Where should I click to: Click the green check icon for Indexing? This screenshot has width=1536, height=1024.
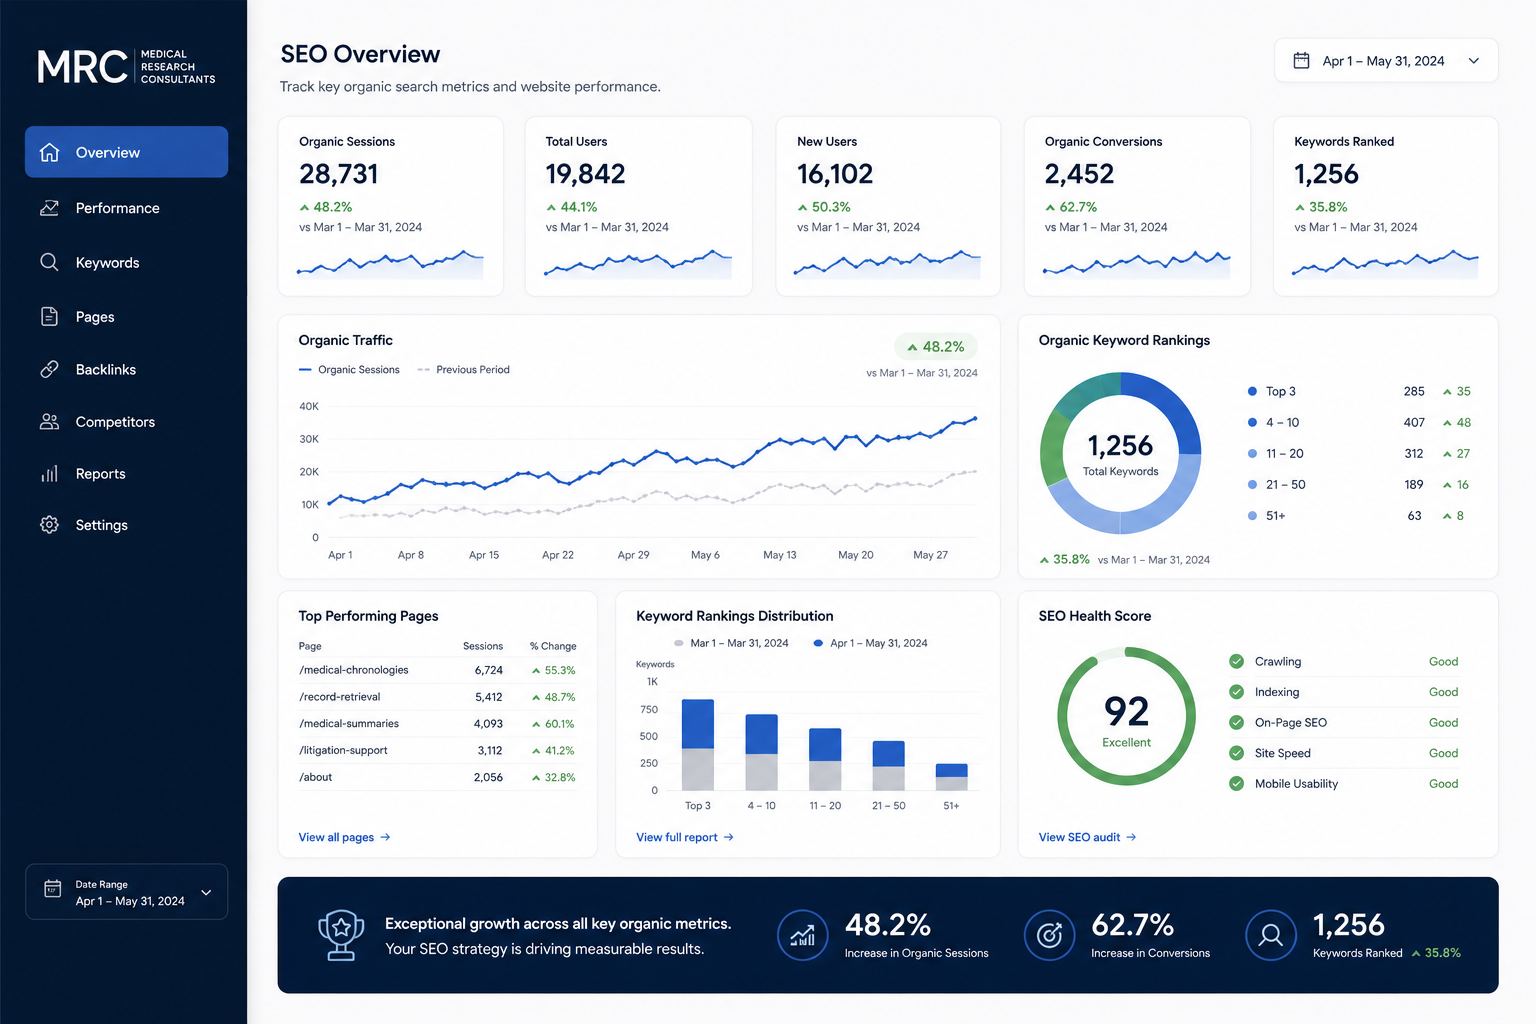(x=1236, y=692)
